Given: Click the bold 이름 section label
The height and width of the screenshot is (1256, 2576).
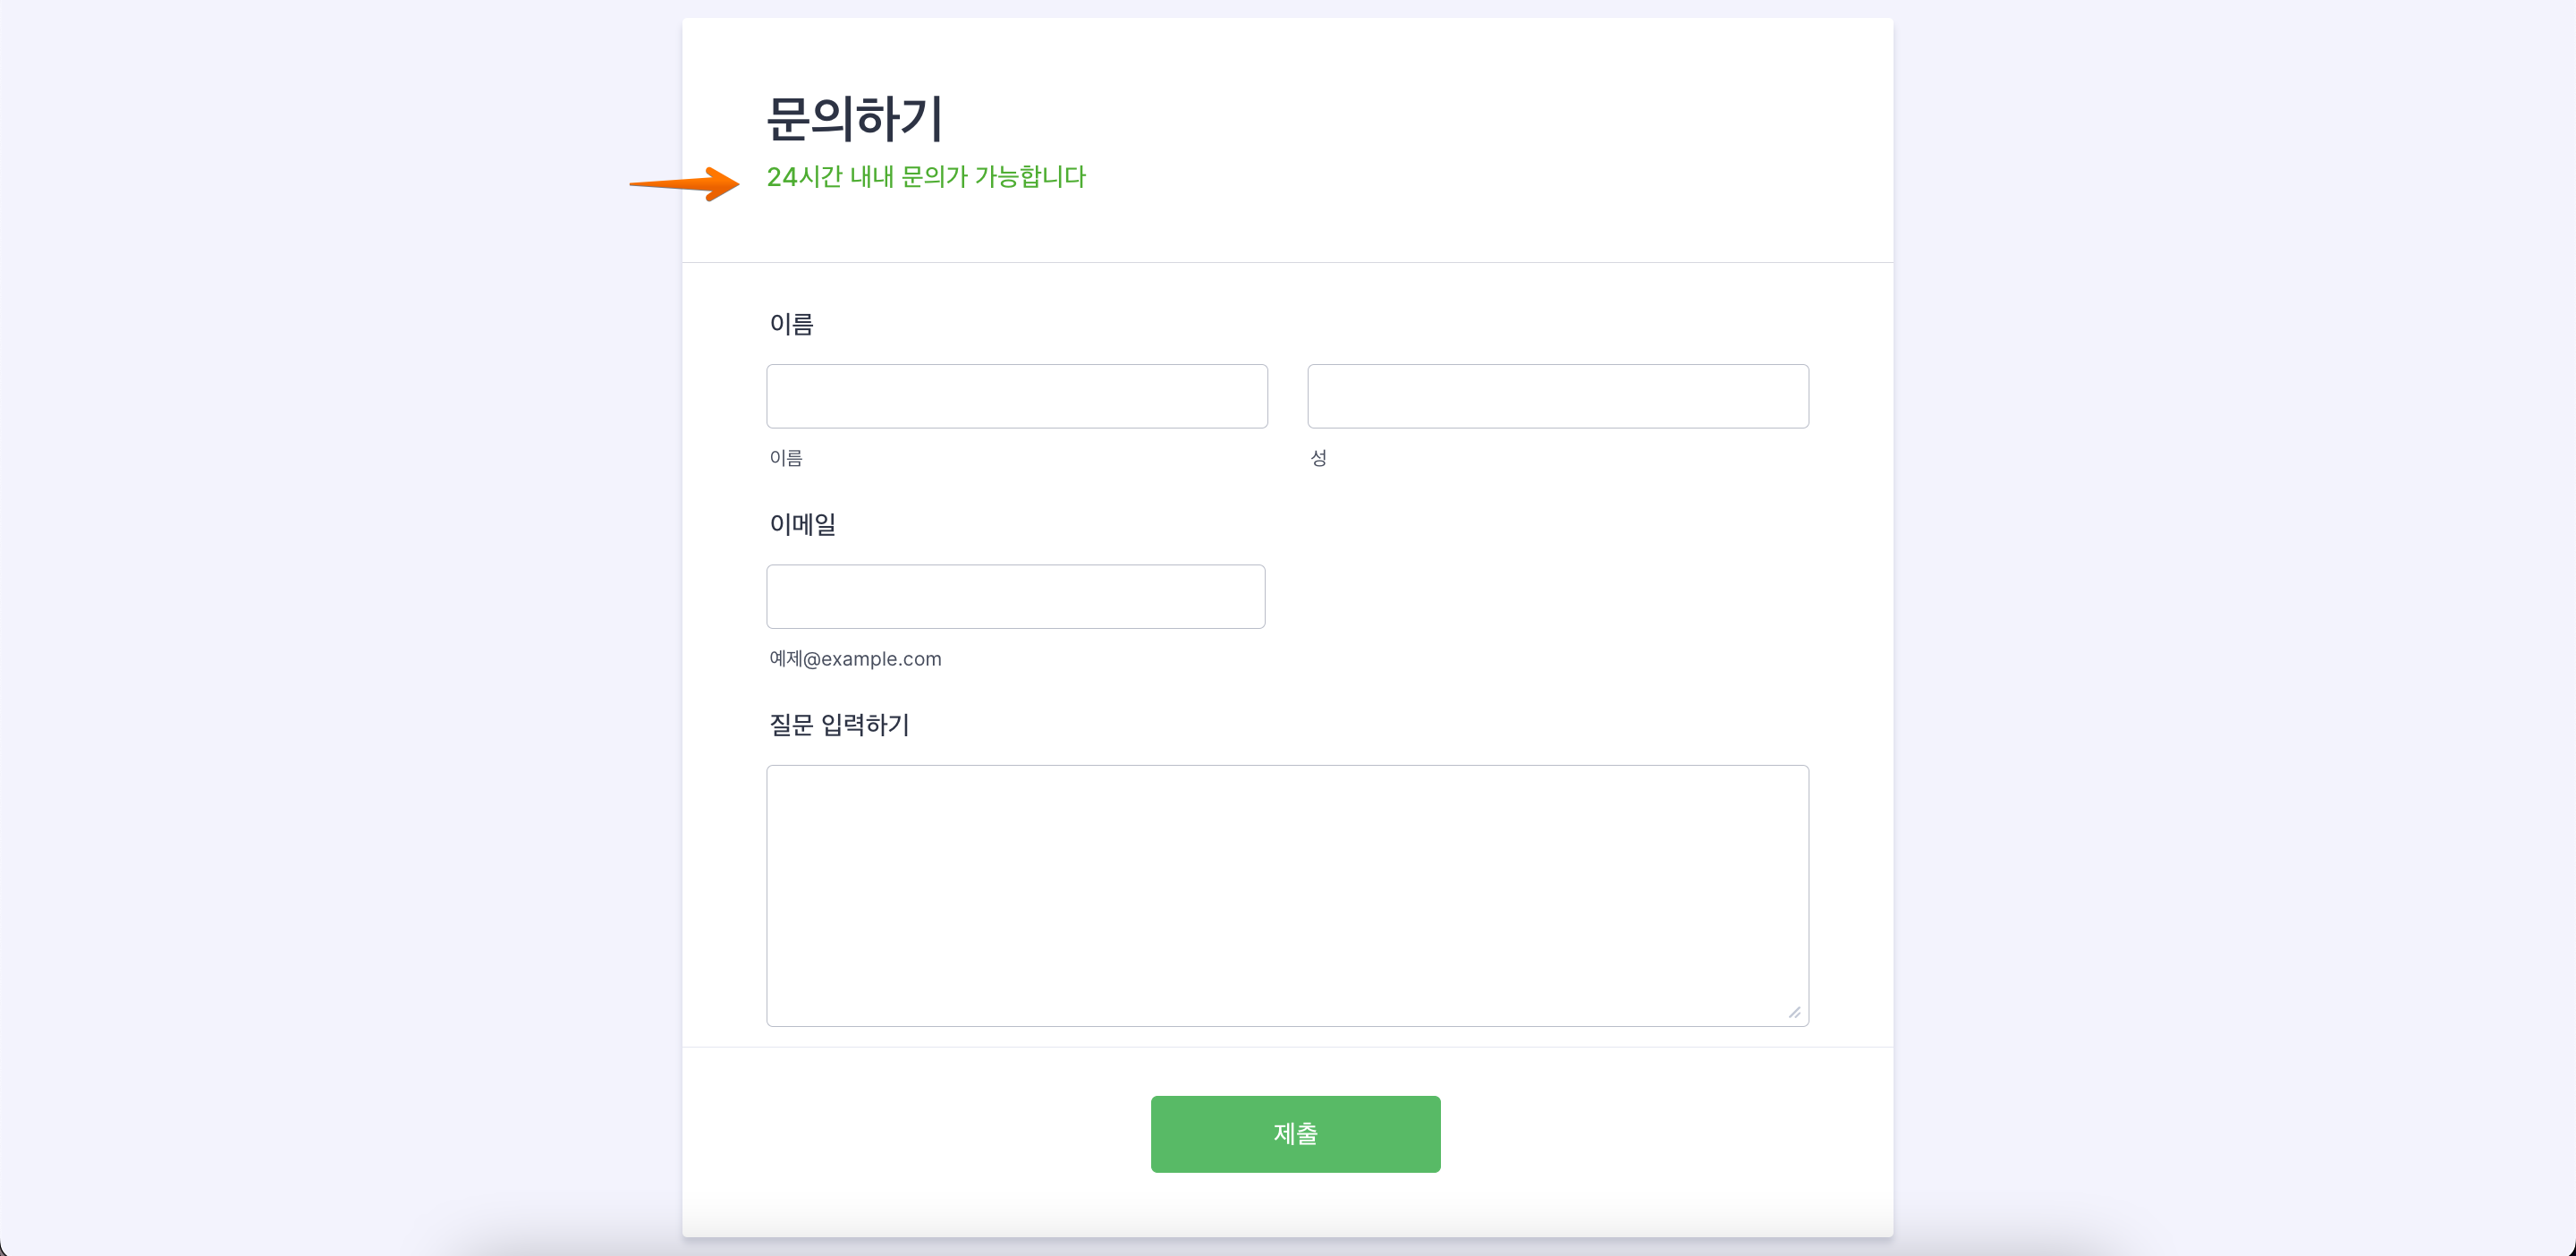Looking at the screenshot, I should pyautogui.click(x=791, y=324).
